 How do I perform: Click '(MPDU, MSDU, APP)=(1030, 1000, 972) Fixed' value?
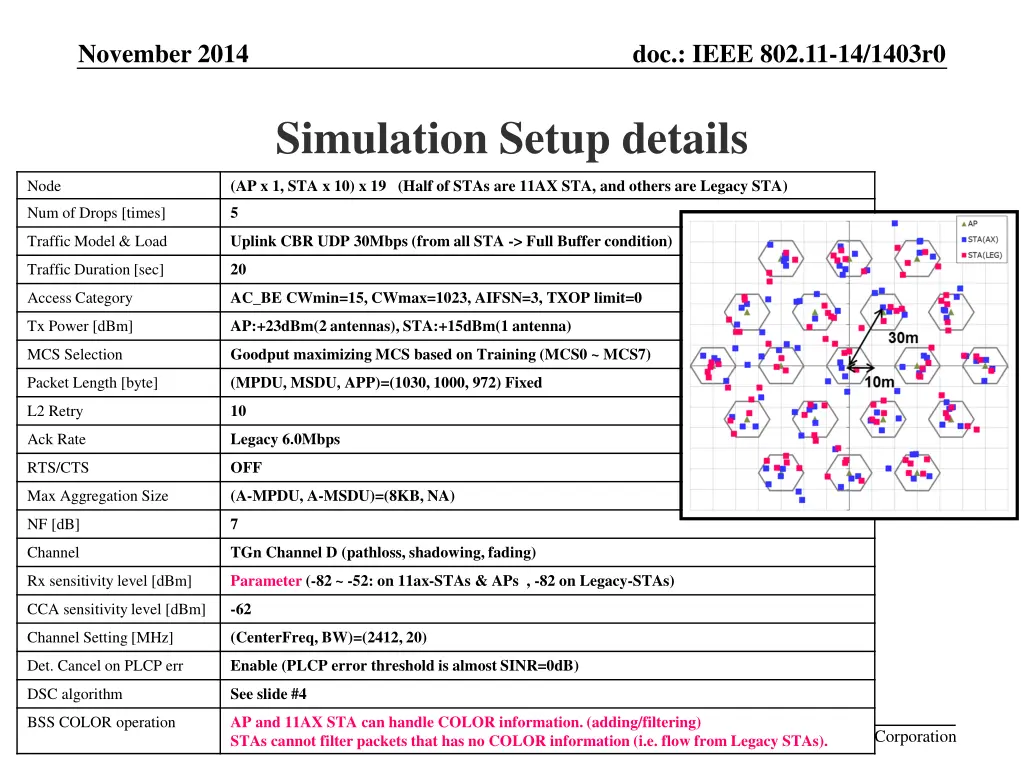click(386, 383)
